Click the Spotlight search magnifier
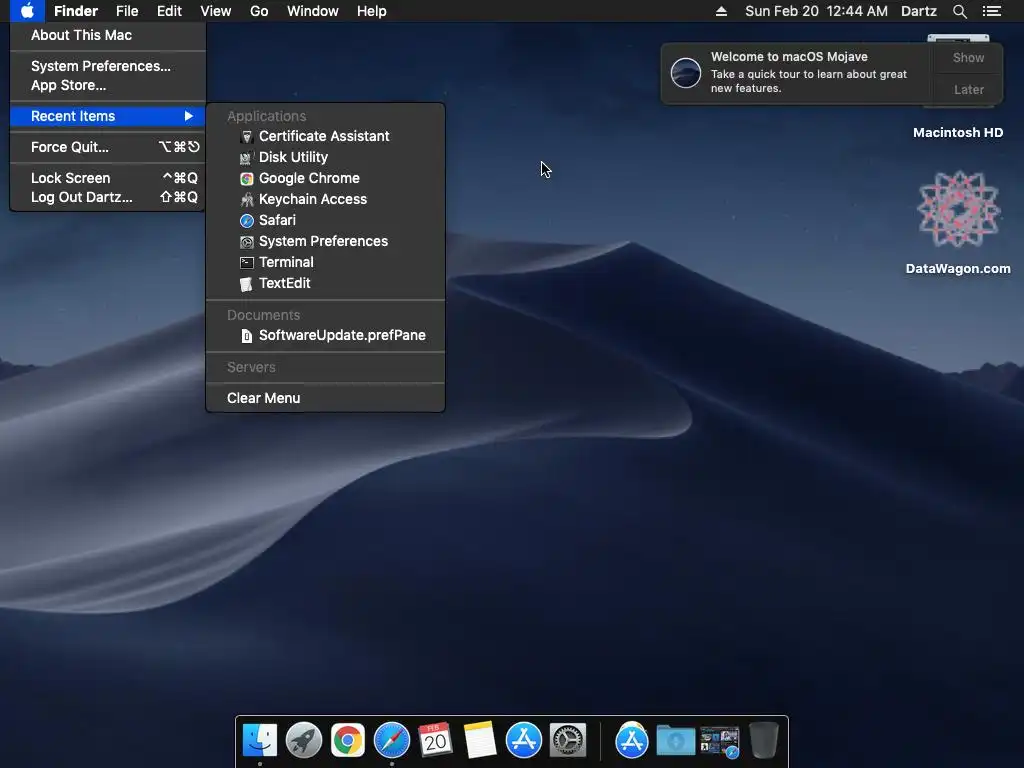 959,11
